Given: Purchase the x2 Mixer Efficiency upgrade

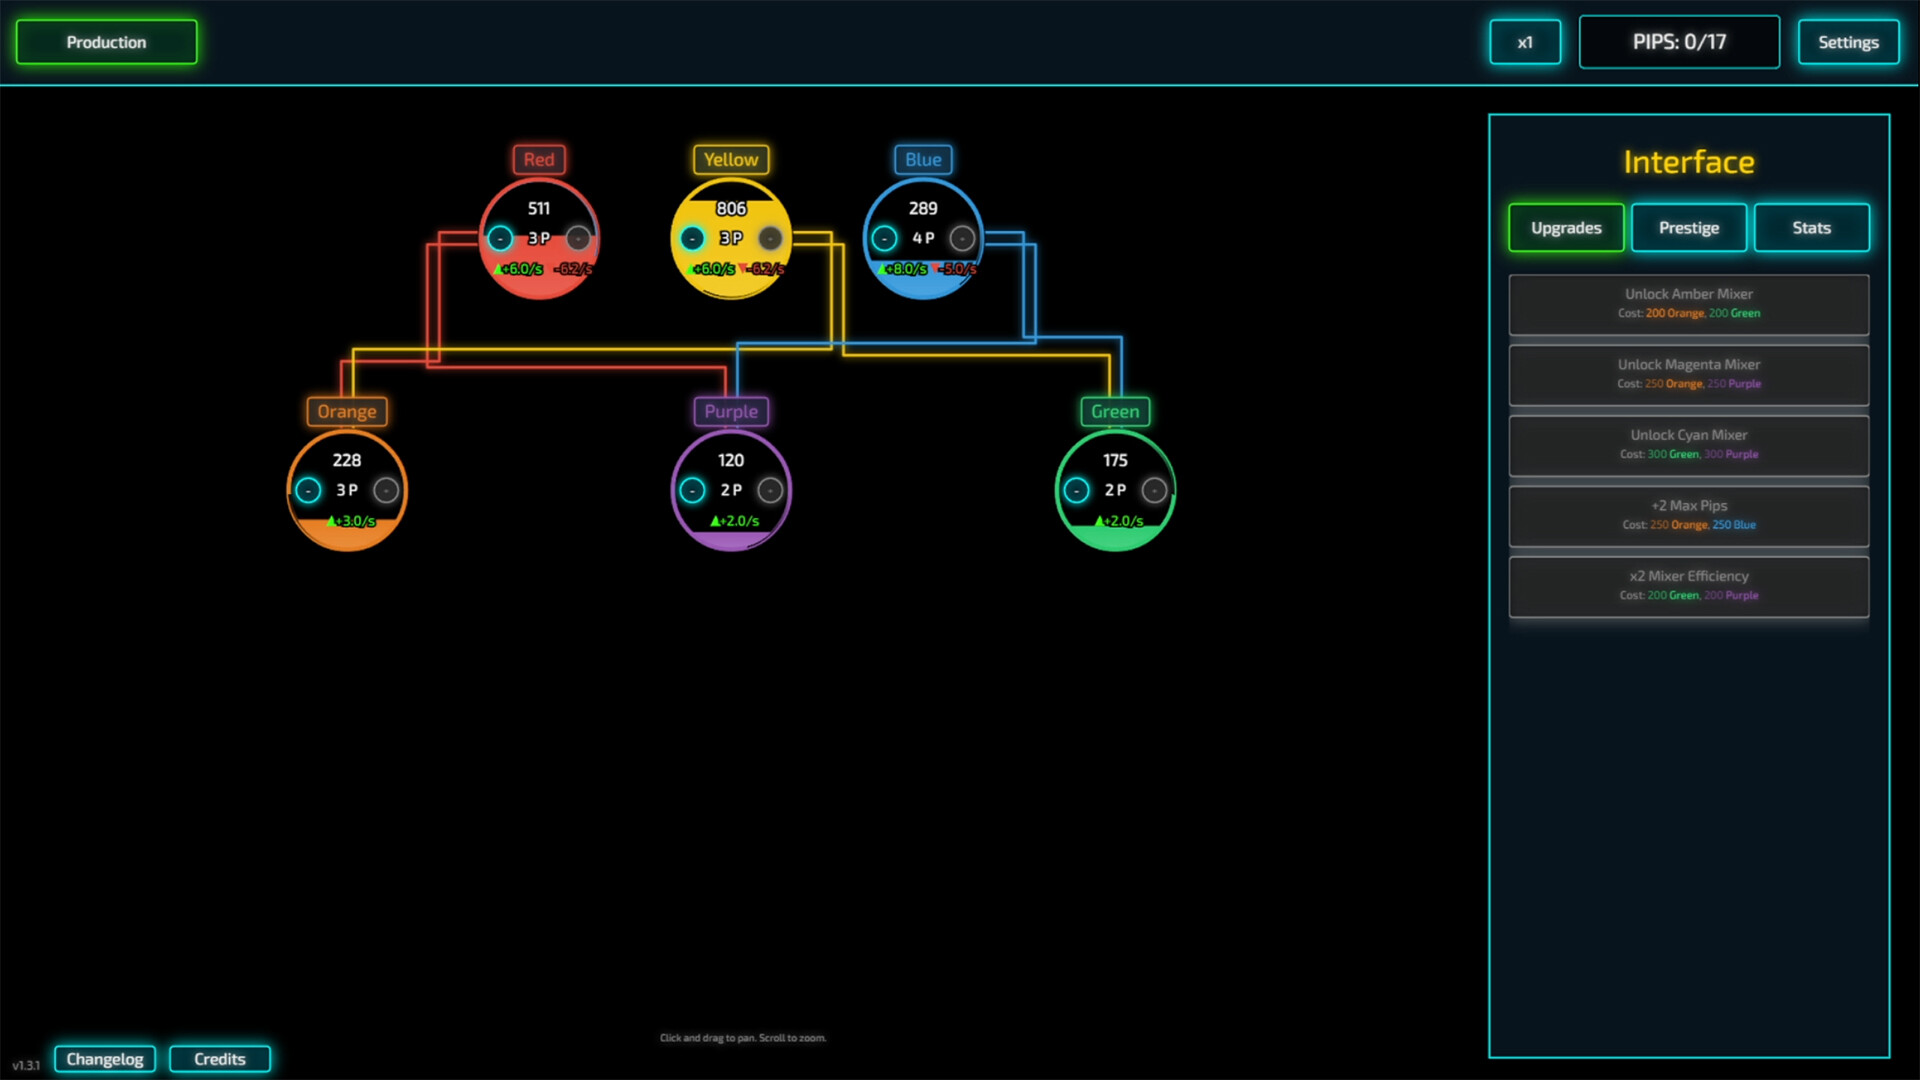Looking at the screenshot, I should [x=1688, y=585].
